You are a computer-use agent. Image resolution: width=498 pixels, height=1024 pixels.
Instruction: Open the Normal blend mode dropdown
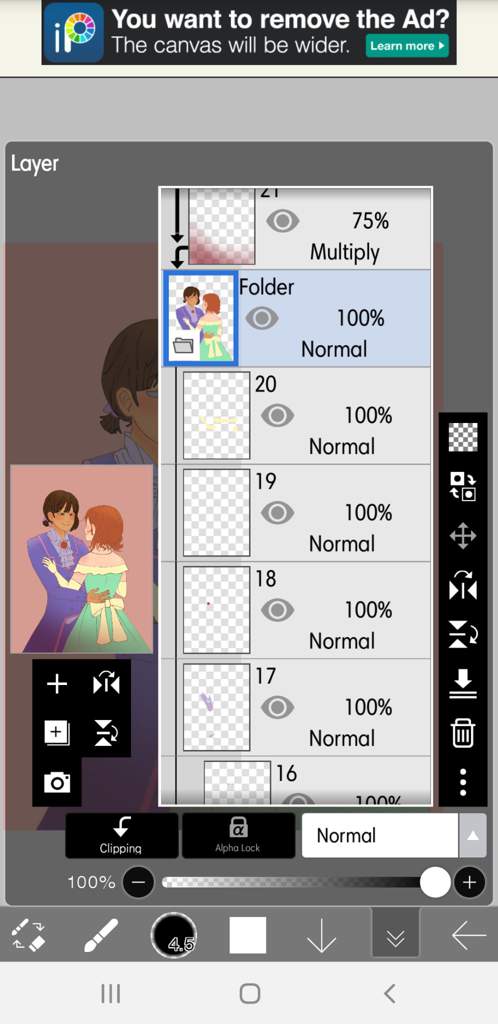point(380,835)
